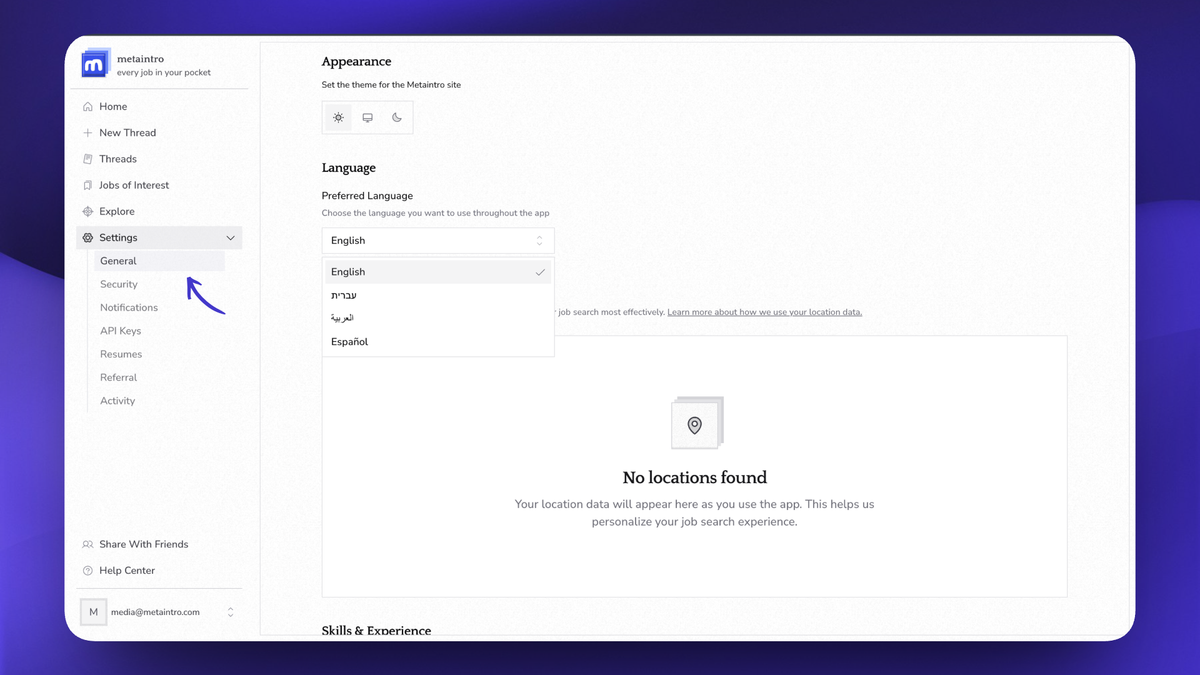
Task: Open 'Learn more about how we use your location data' link
Action: click(x=765, y=312)
